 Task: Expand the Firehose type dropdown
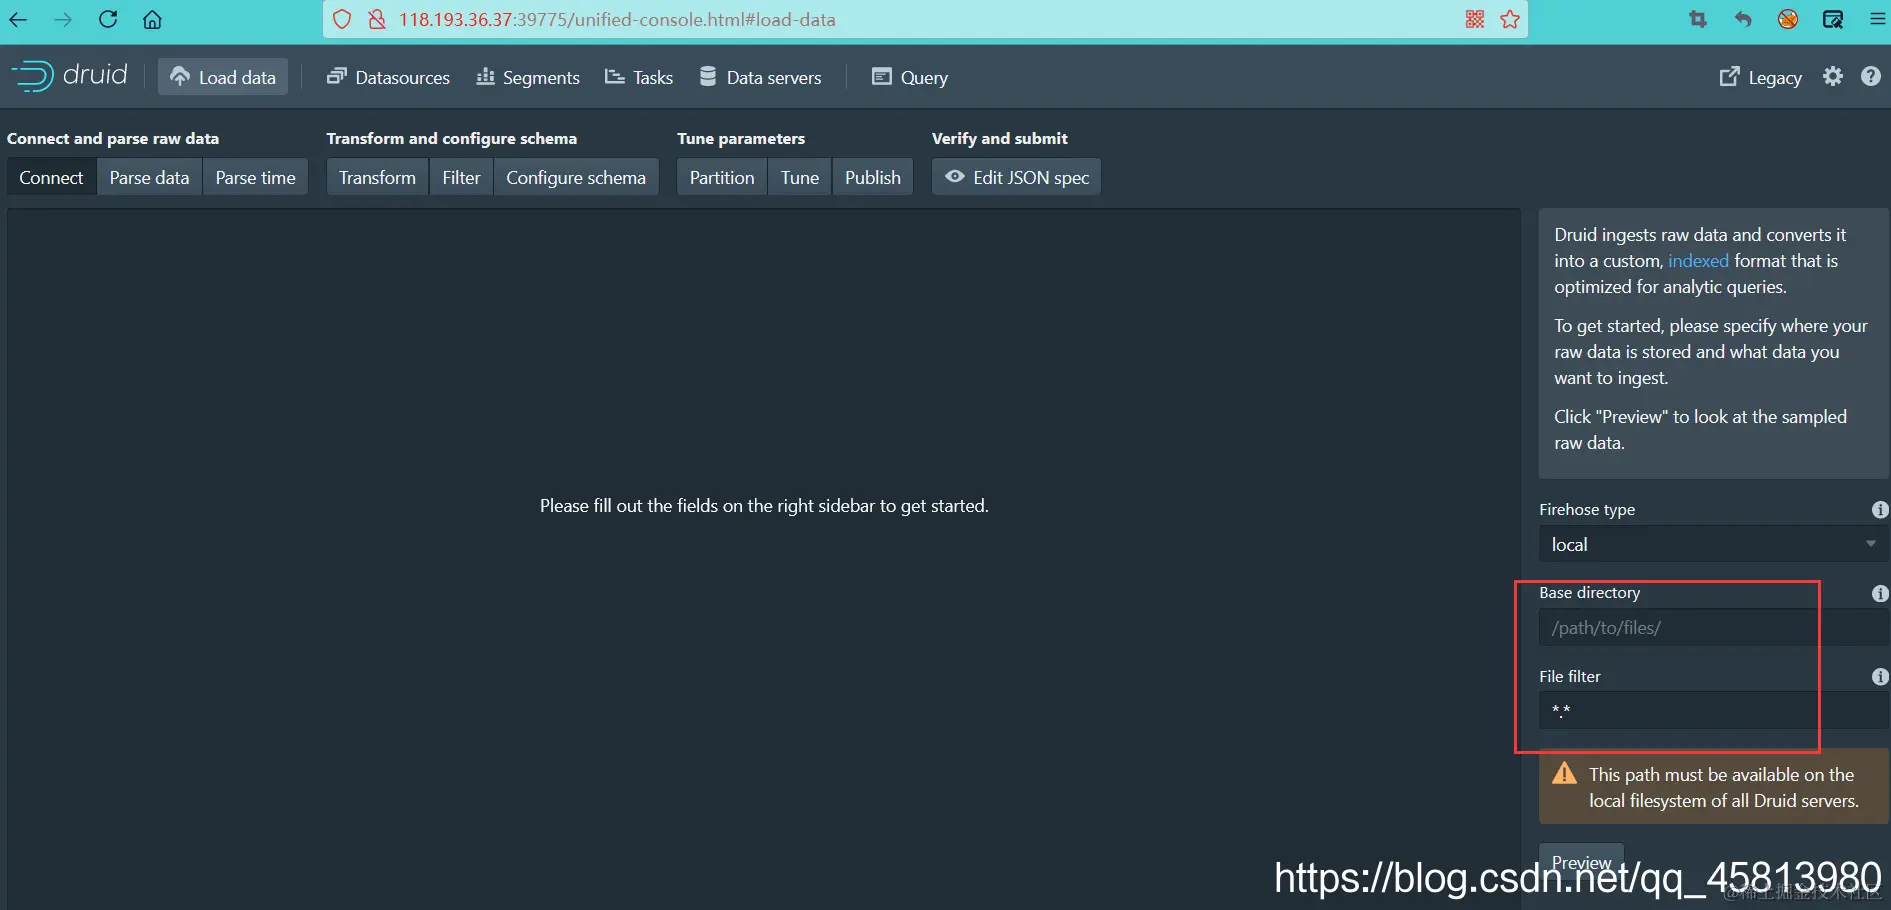pos(1713,544)
